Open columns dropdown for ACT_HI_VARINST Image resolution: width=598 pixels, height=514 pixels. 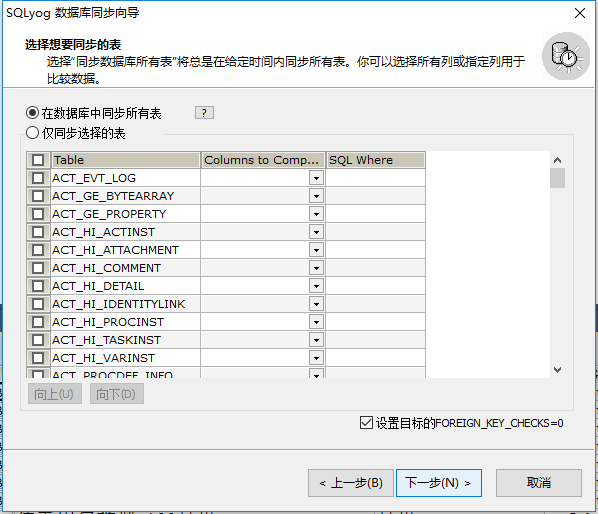click(x=316, y=358)
